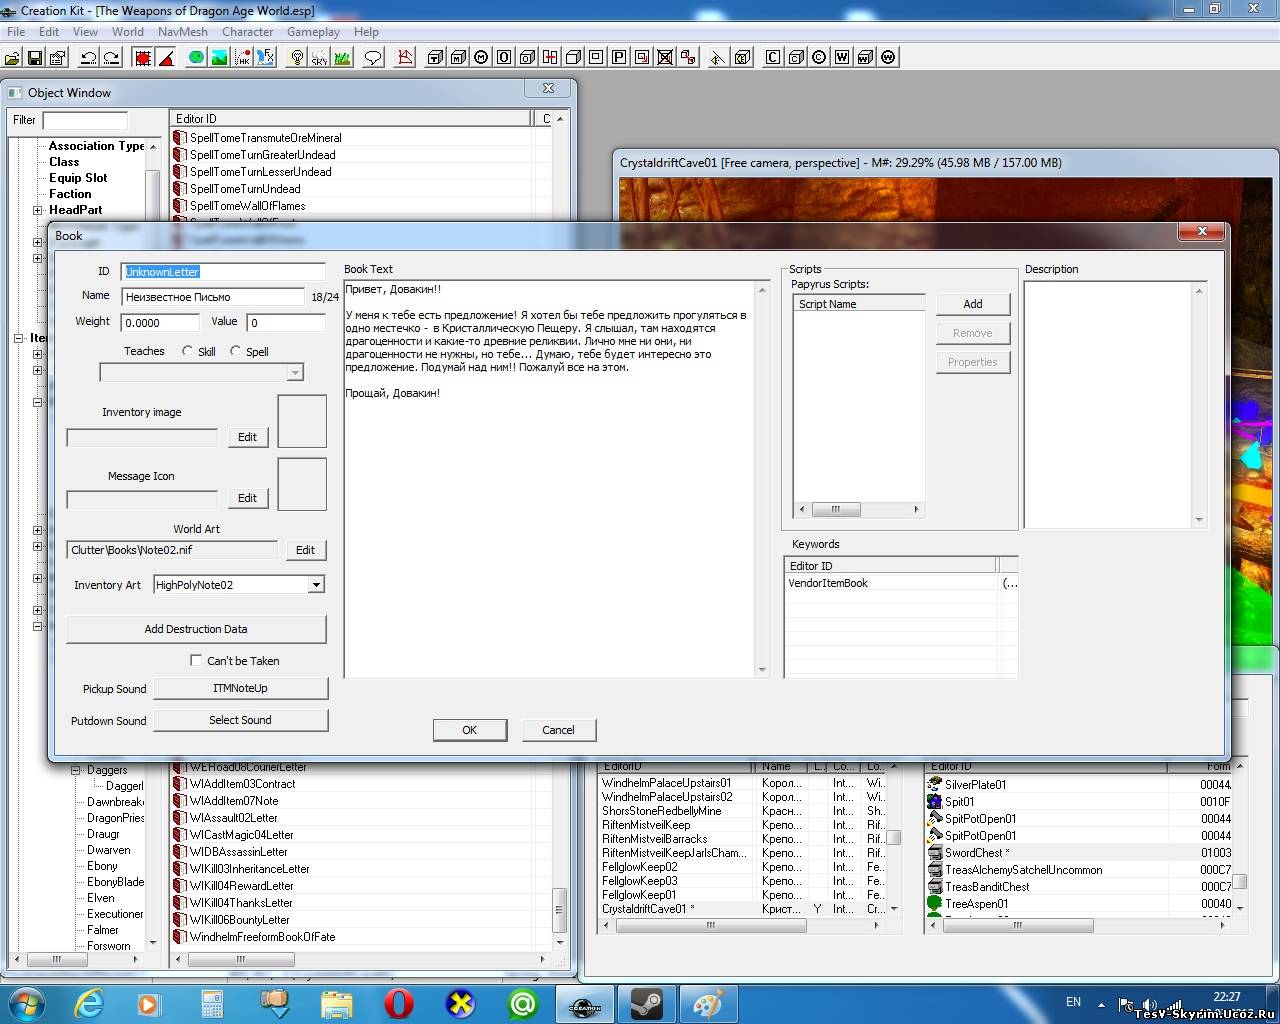
Task: Open the Preferences clipboard toolbar icon
Action: 58,57
